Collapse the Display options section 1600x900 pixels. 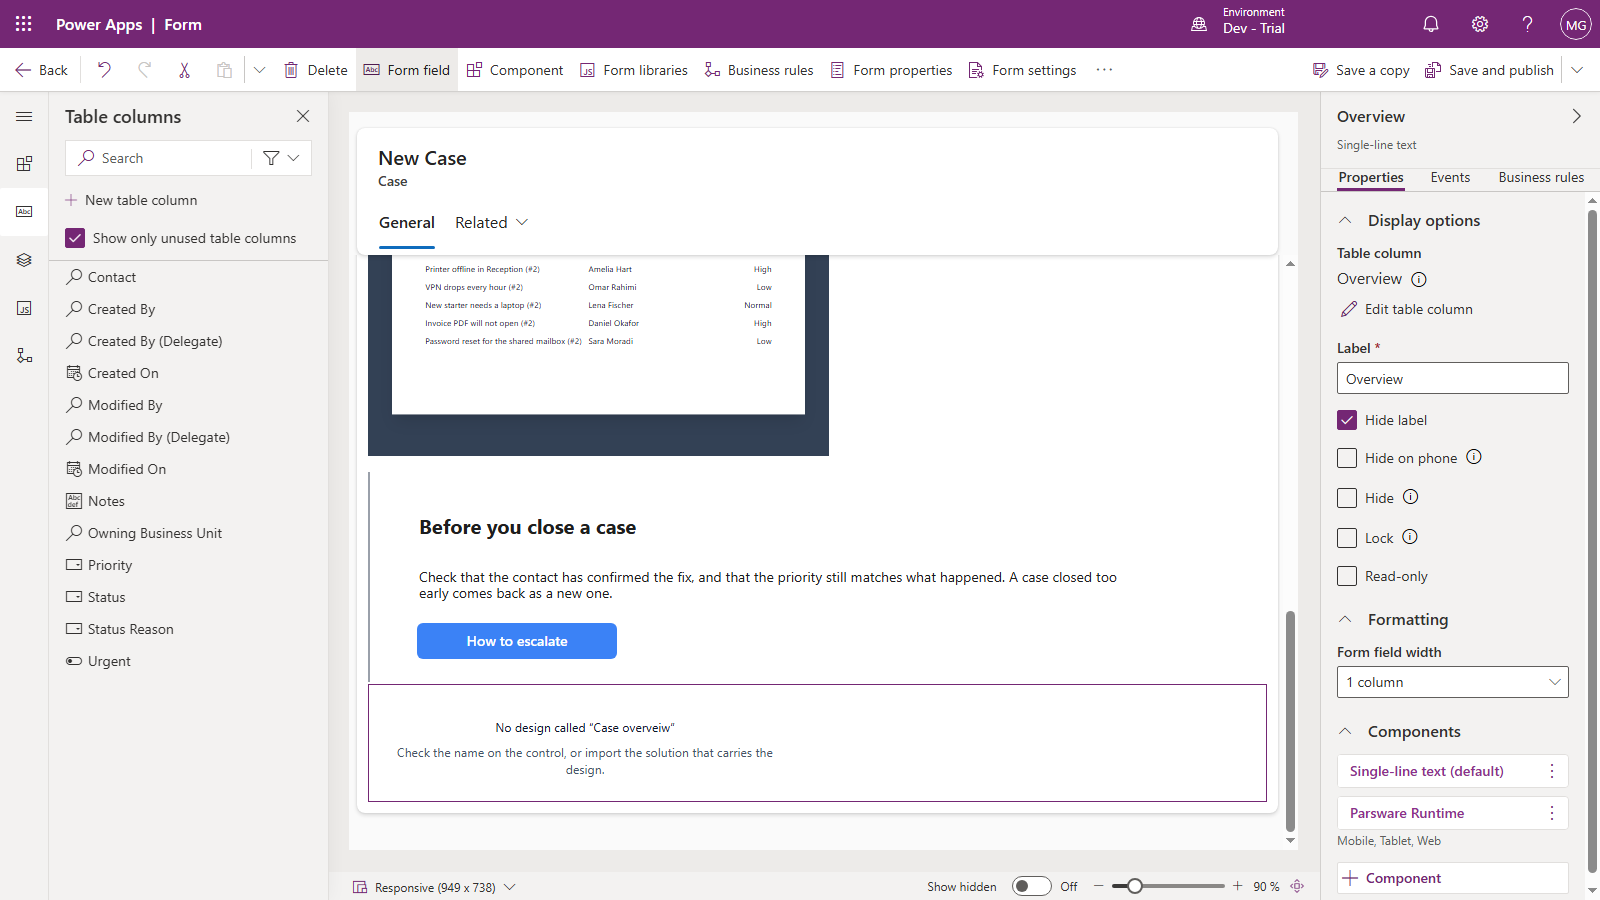coord(1345,220)
